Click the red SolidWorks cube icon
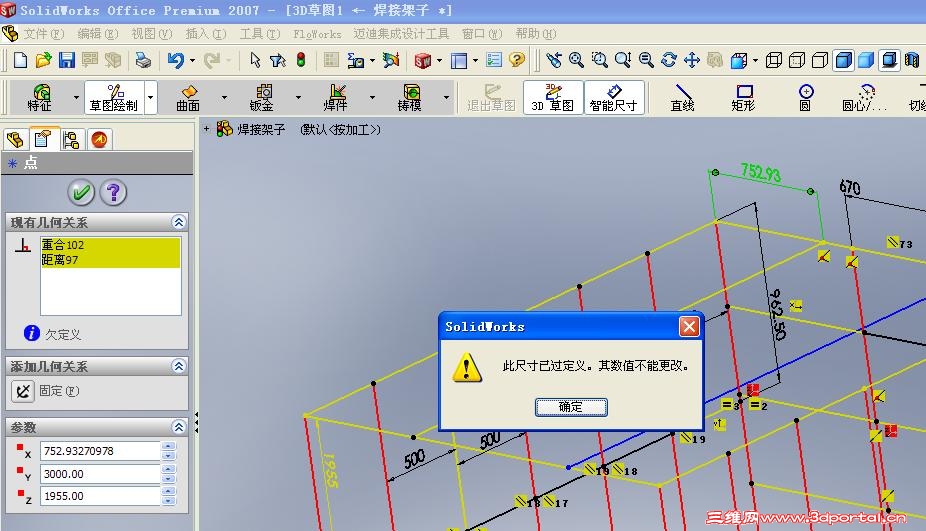The height and width of the screenshot is (531, 926). point(423,60)
